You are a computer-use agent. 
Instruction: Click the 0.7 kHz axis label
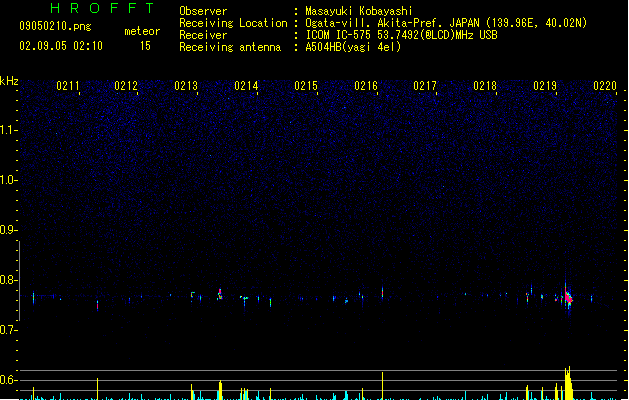coord(8,330)
